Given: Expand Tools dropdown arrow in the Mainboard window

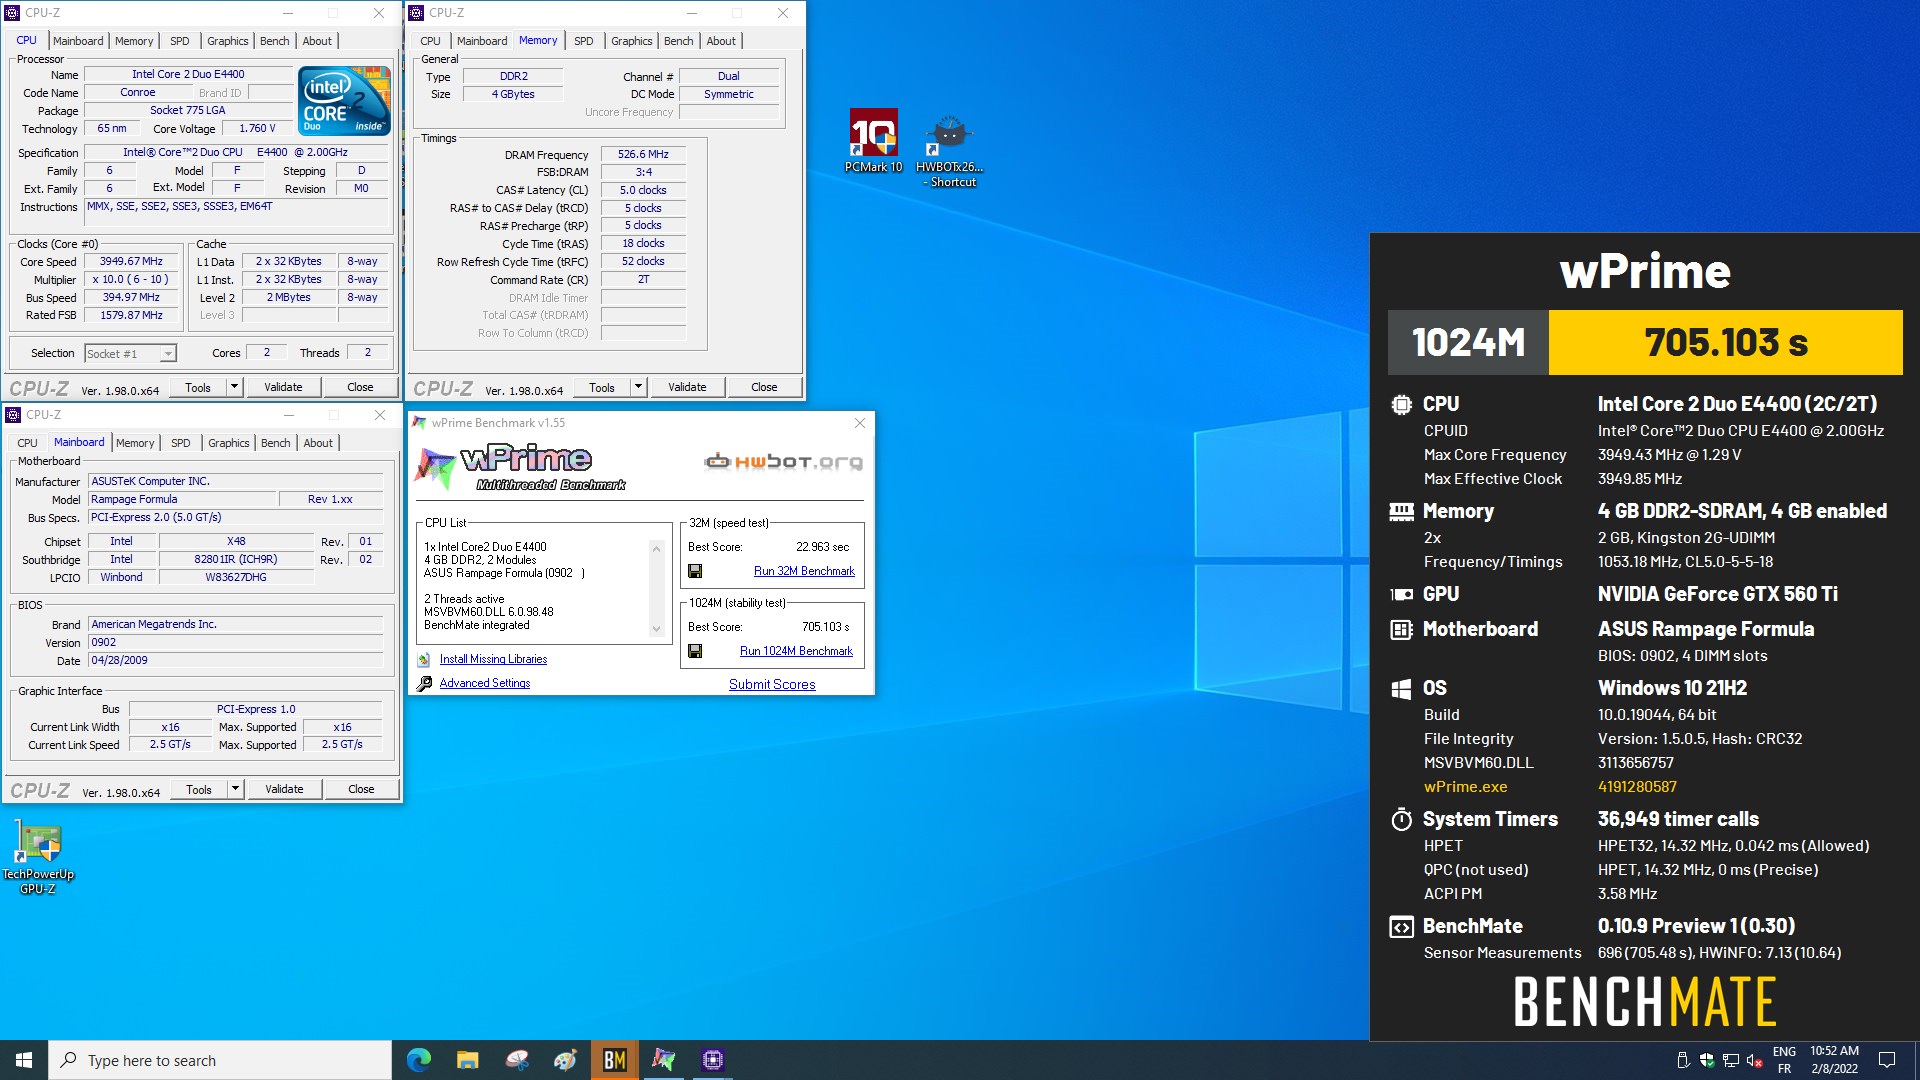Looking at the screenshot, I should [x=235, y=789].
